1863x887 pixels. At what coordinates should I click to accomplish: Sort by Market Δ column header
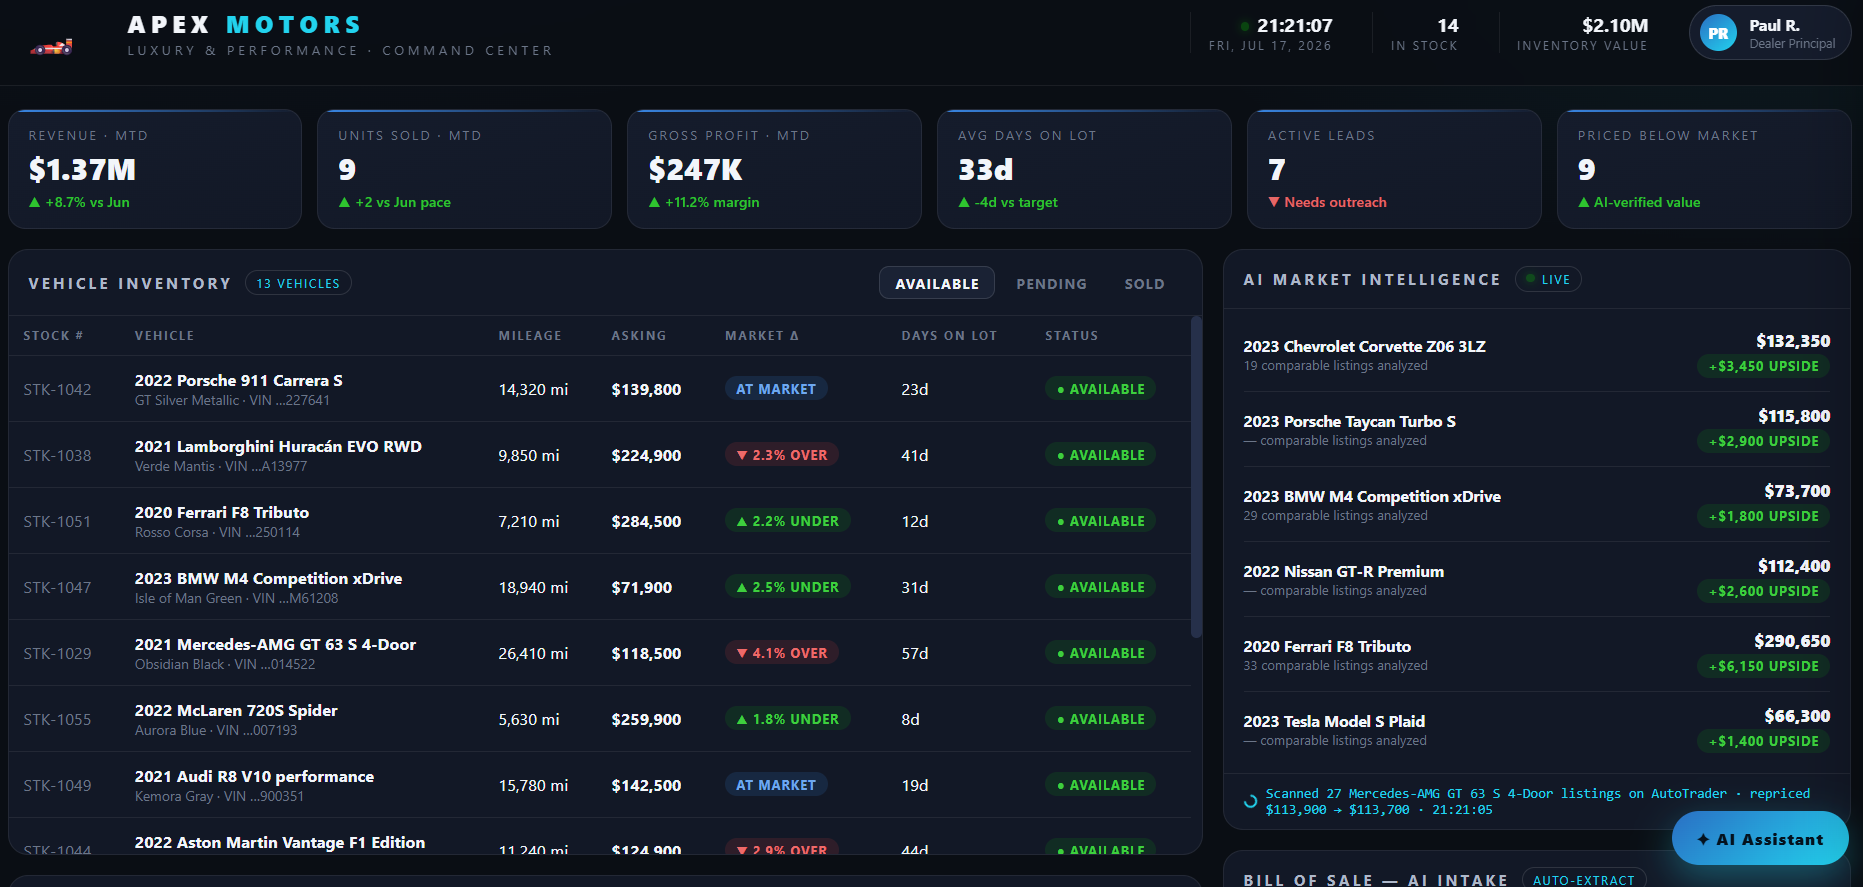click(x=762, y=336)
